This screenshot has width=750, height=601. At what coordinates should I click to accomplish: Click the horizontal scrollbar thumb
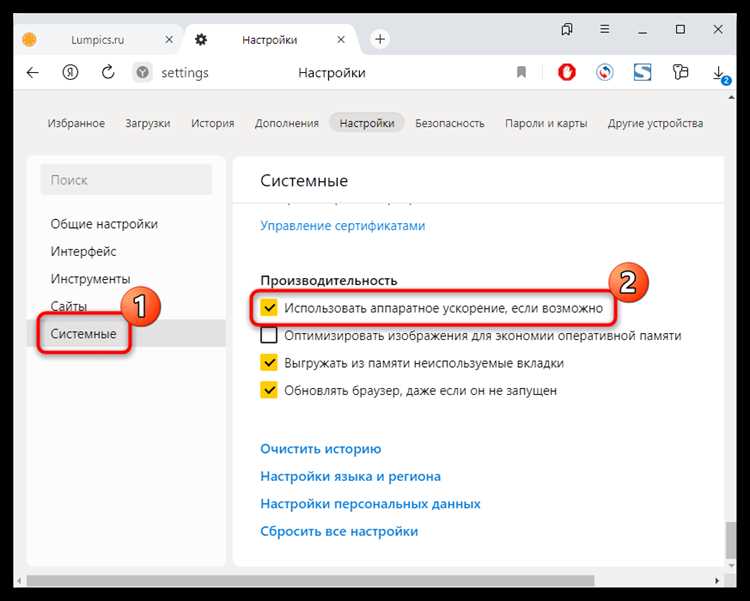310,581
